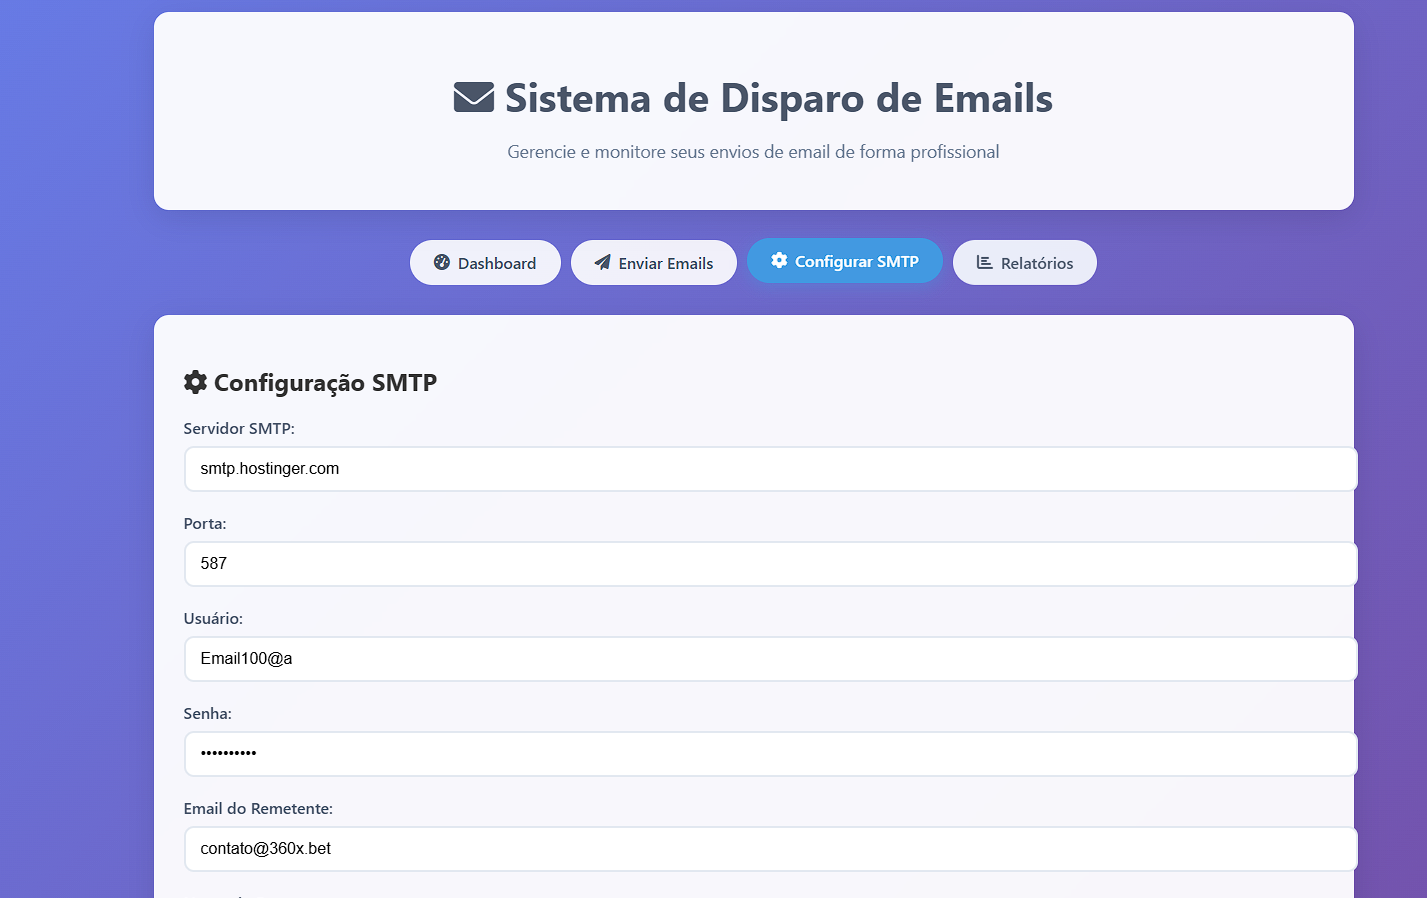
Task: Click the paper plane icon on Enviar Emails
Action: pos(601,262)
